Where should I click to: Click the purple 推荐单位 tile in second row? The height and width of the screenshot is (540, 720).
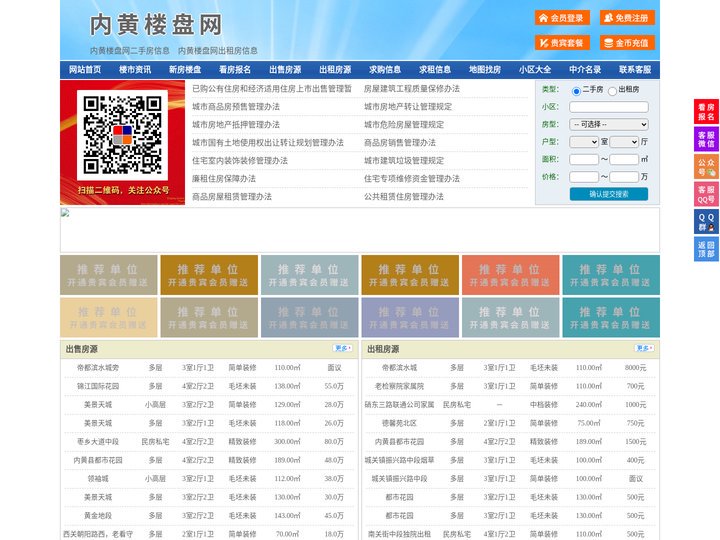pos(410,318)
